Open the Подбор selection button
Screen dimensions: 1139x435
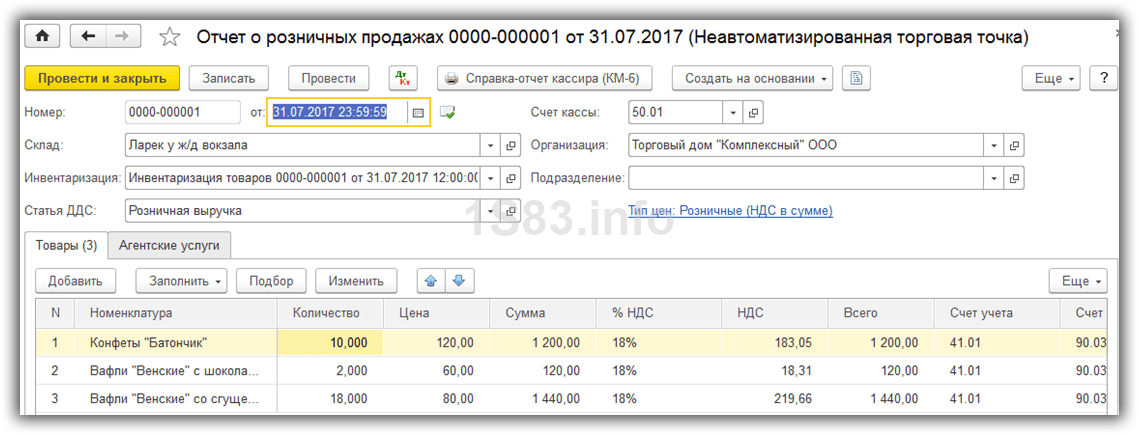(x=271, y=280)
